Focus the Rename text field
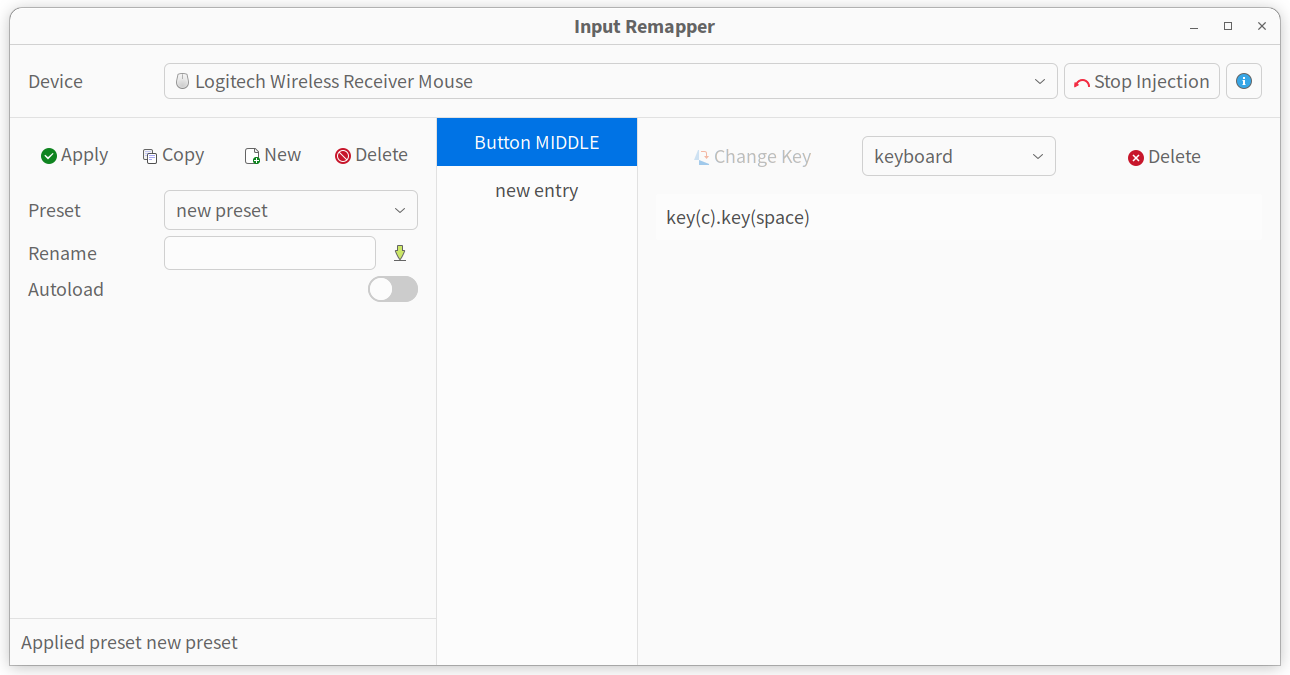The image size is (1290, 675). coord(270,253)
